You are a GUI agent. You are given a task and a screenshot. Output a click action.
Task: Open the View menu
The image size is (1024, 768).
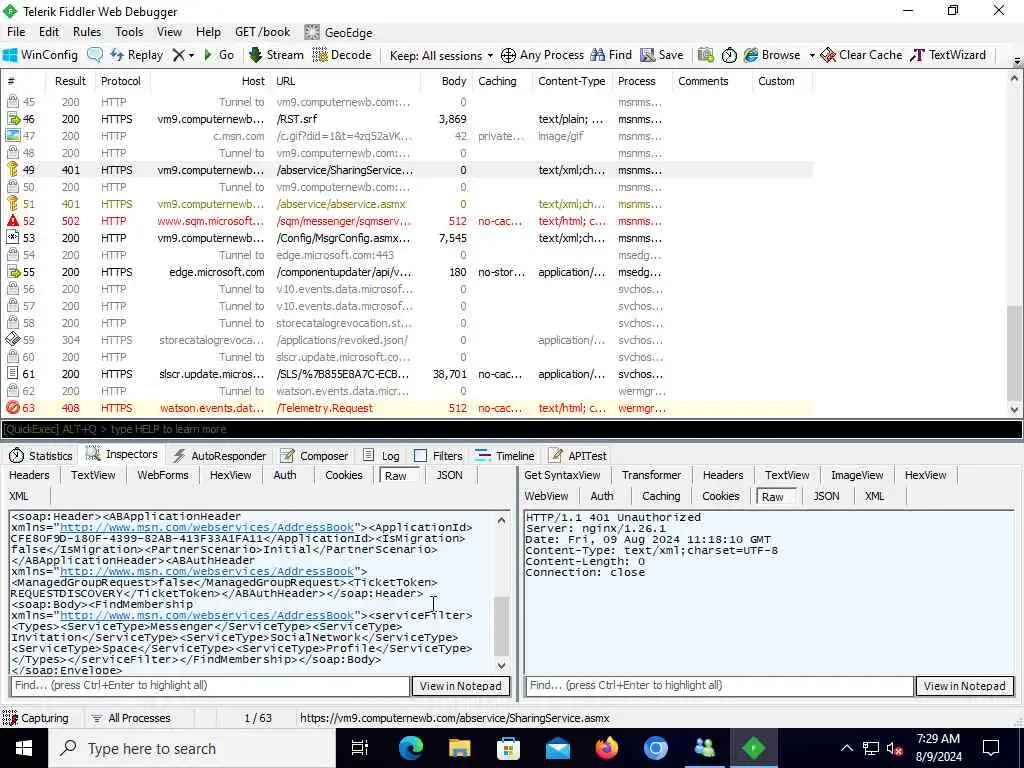pos(169,32)
